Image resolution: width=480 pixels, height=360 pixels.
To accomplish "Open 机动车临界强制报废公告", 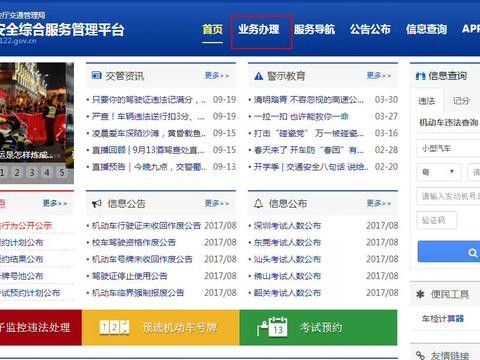I will coord(138,293).
